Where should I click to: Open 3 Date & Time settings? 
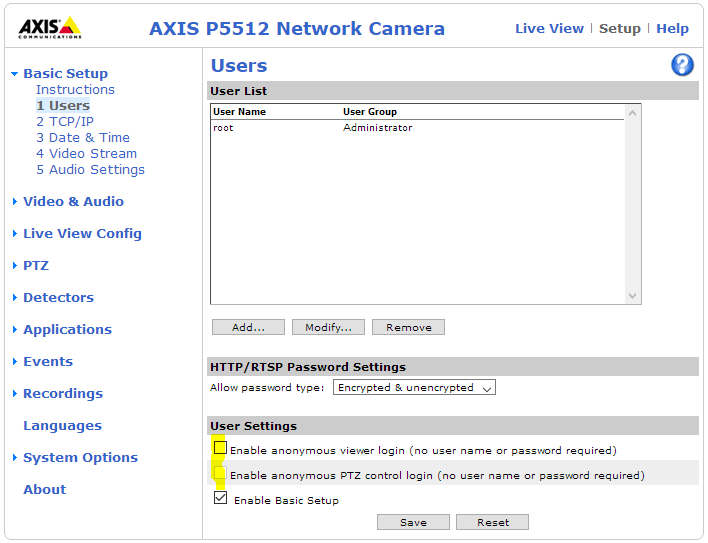[x=83, y=137]
